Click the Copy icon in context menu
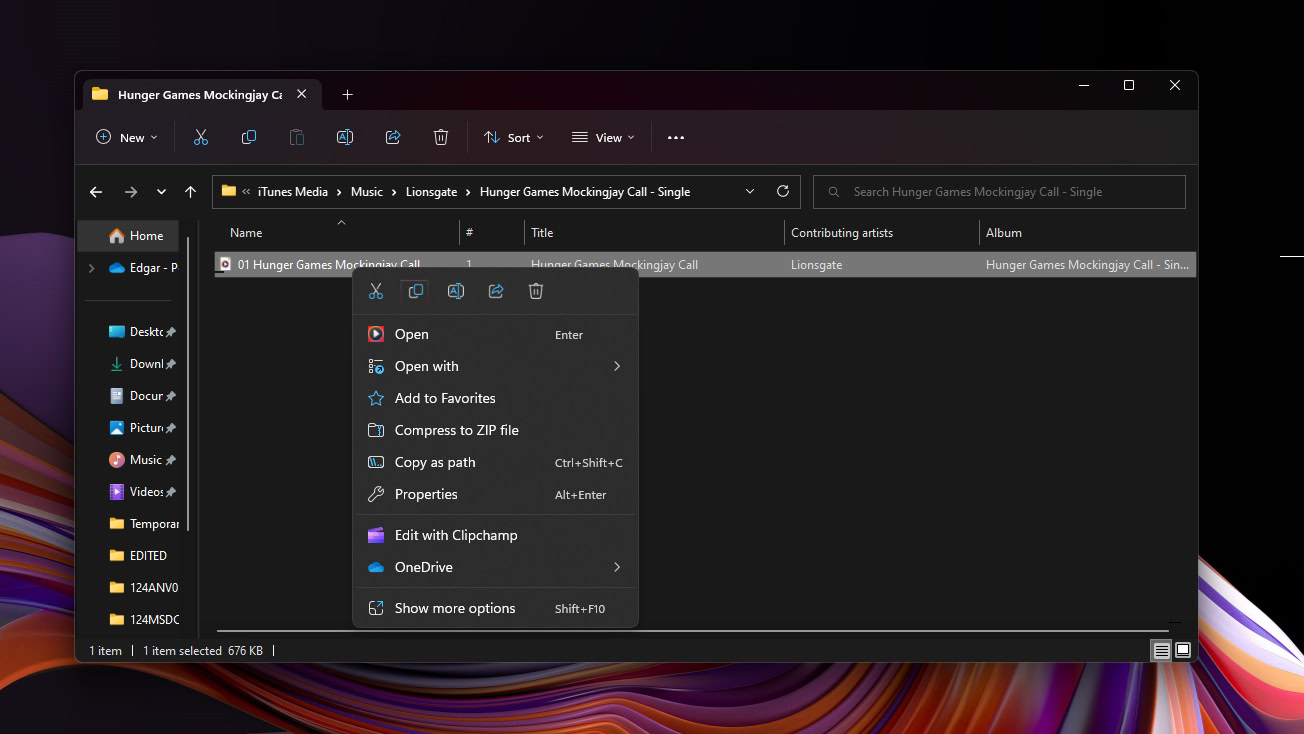 416,291
